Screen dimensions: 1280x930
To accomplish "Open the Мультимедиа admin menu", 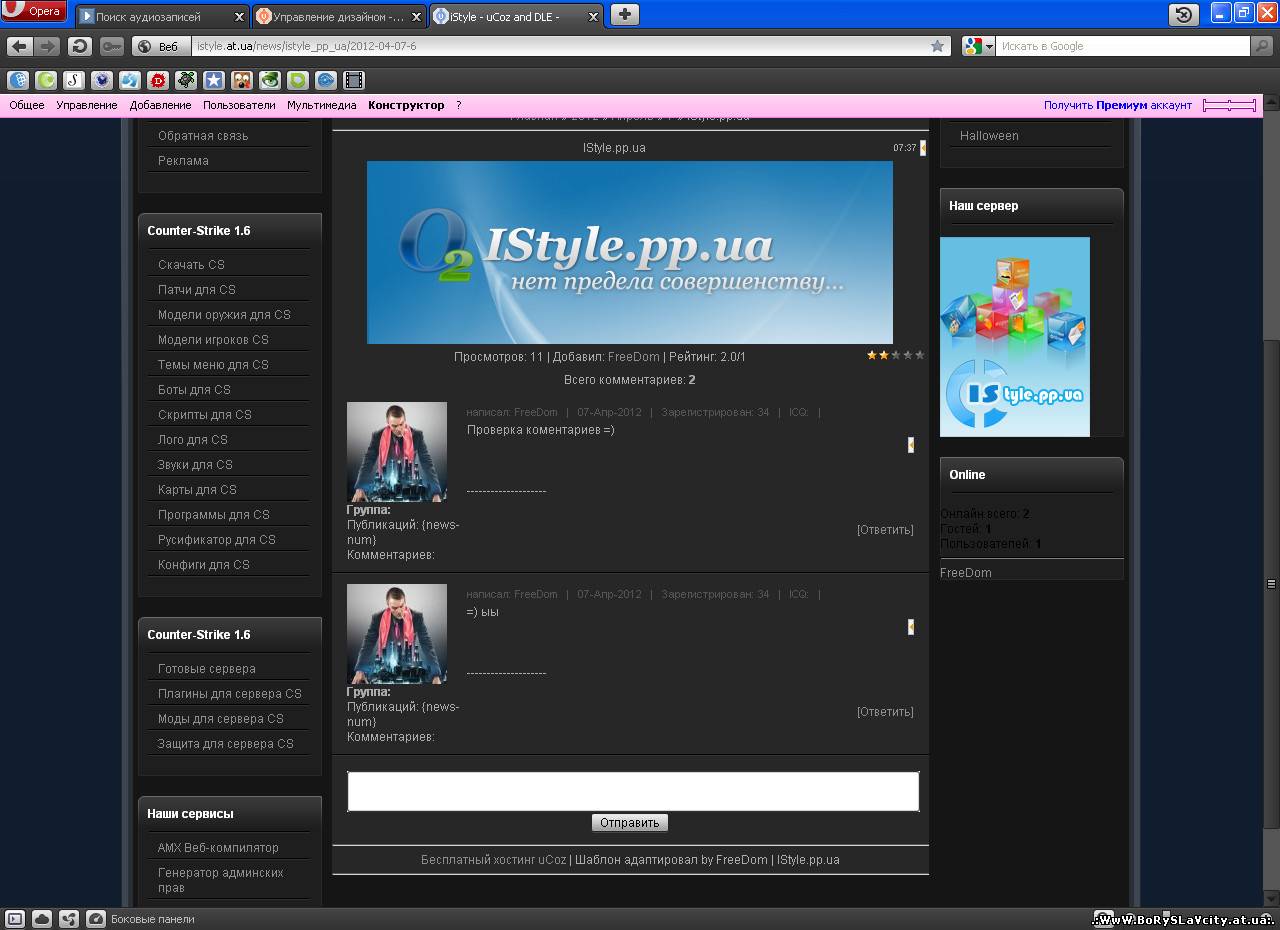I will (322, 105).
